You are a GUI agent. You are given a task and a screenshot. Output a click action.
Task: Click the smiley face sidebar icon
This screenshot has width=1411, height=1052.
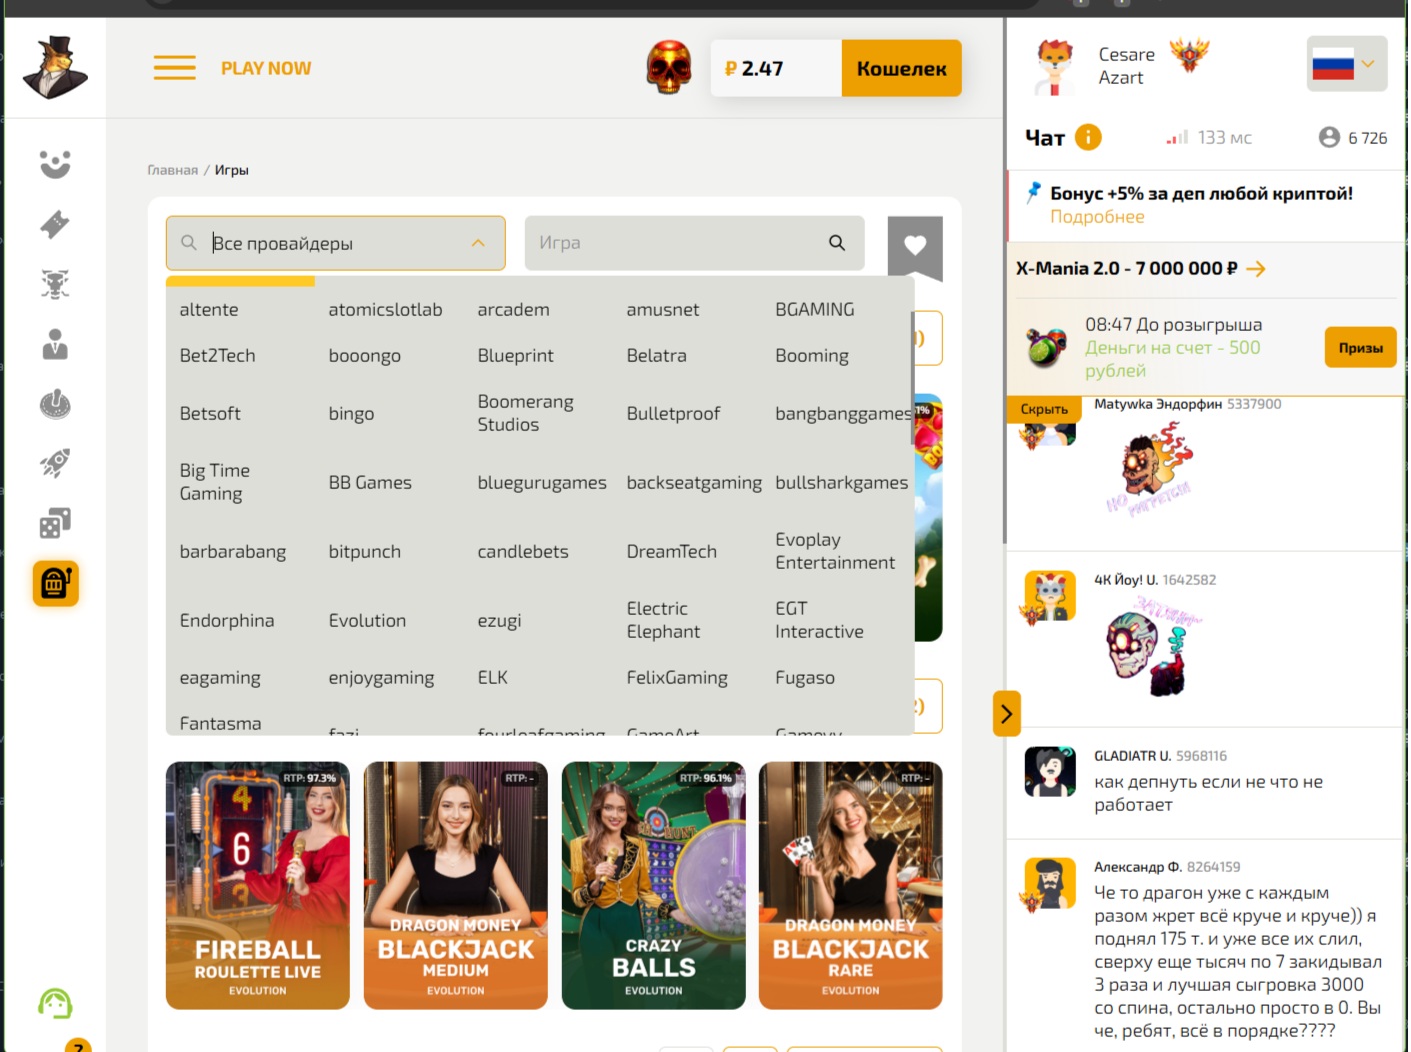click(55, 164)
